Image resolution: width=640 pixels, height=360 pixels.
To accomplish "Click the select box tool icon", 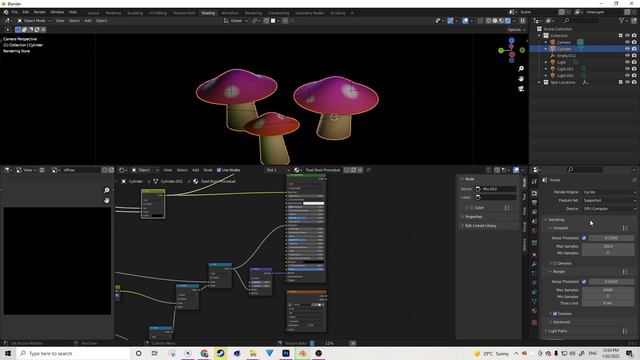I will coord(18,29).
